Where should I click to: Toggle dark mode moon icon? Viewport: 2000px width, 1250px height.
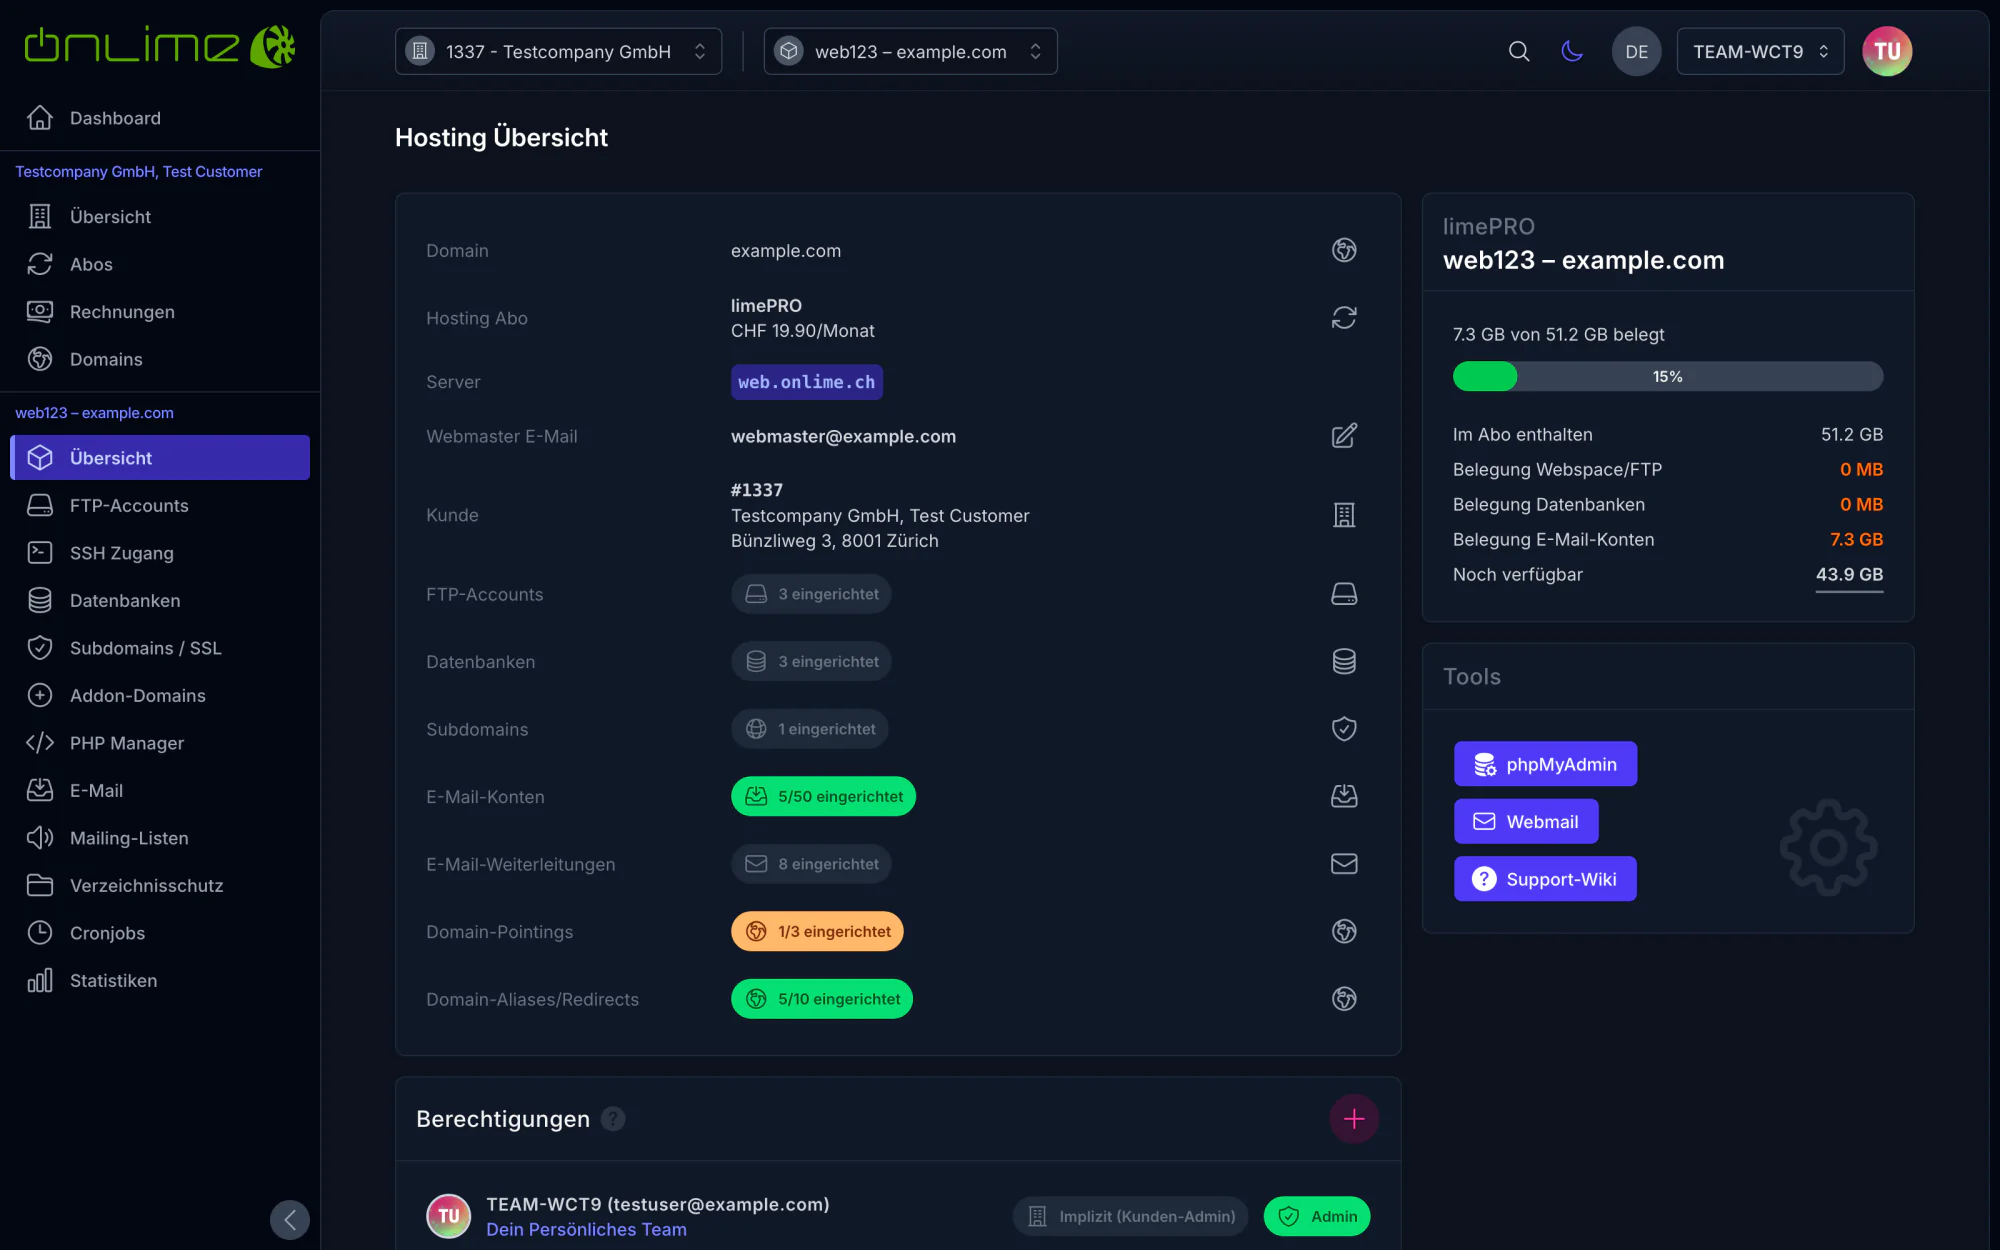(1572, 51)
